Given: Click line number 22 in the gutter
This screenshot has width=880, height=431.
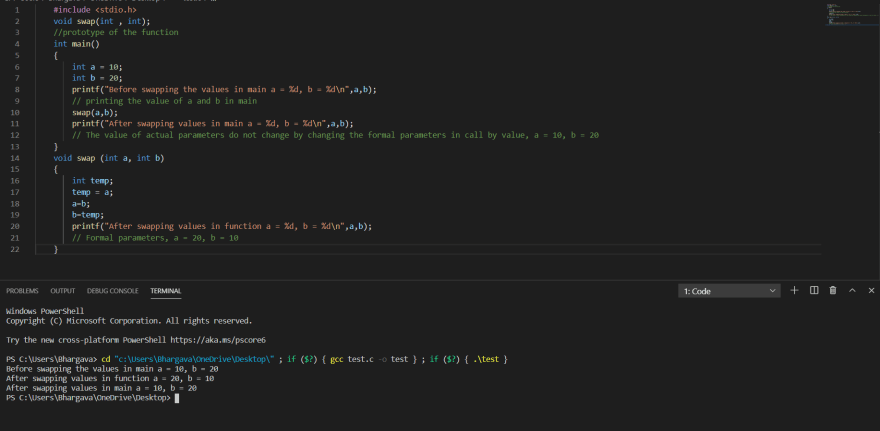Looking at the screenshot, I should 15,249.
